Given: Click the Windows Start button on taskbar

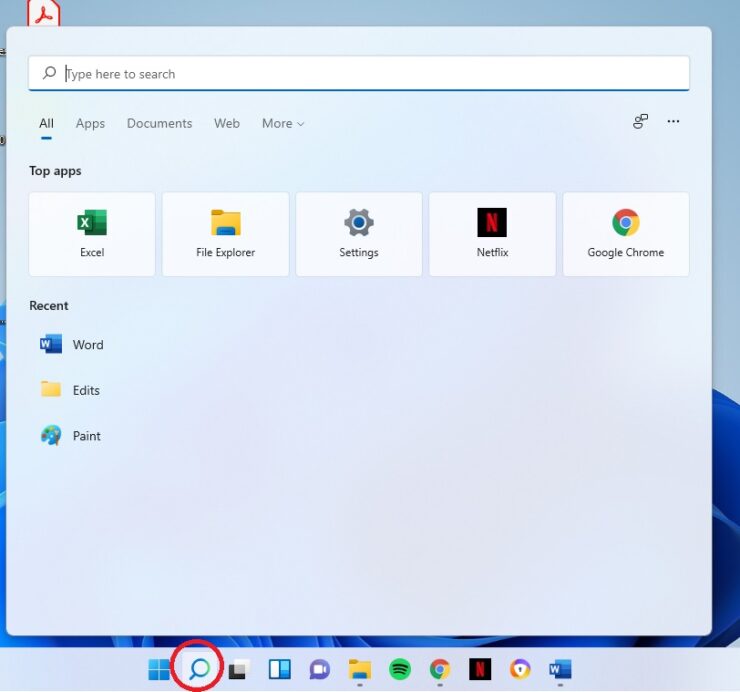Looking at the screenshot, I should (159, 669).
